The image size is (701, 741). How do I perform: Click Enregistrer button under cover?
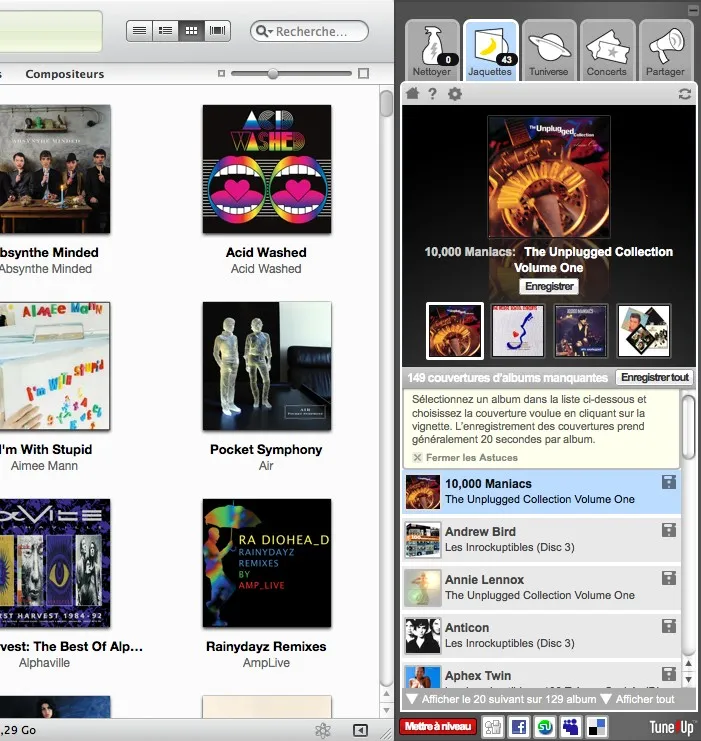tap(549, 286)
